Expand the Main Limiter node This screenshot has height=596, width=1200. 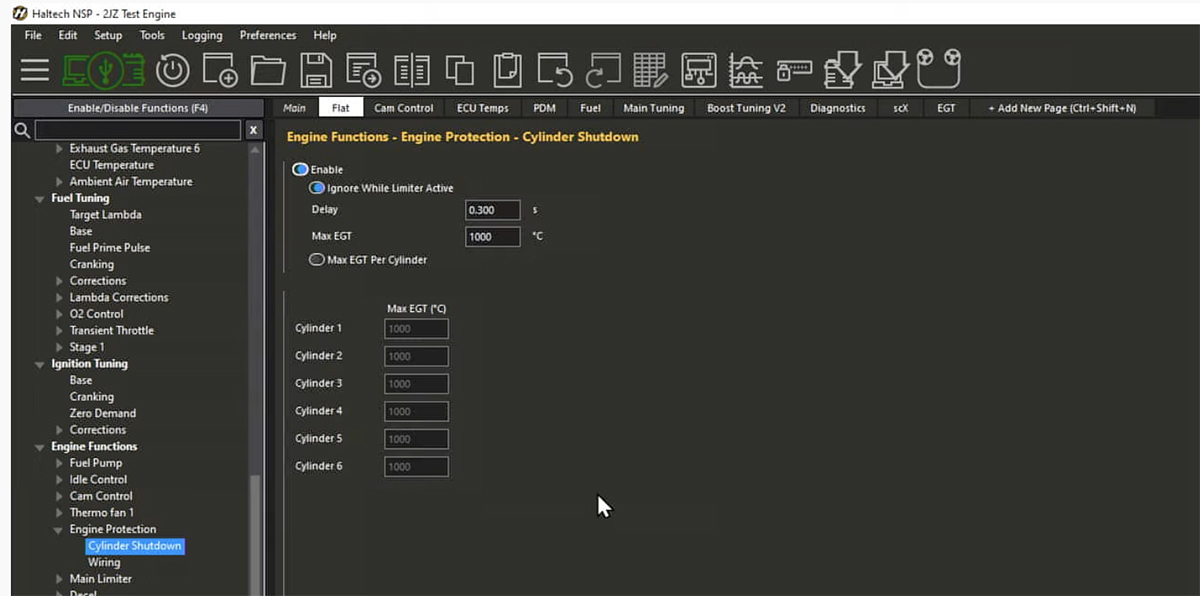tap(60, 579)
